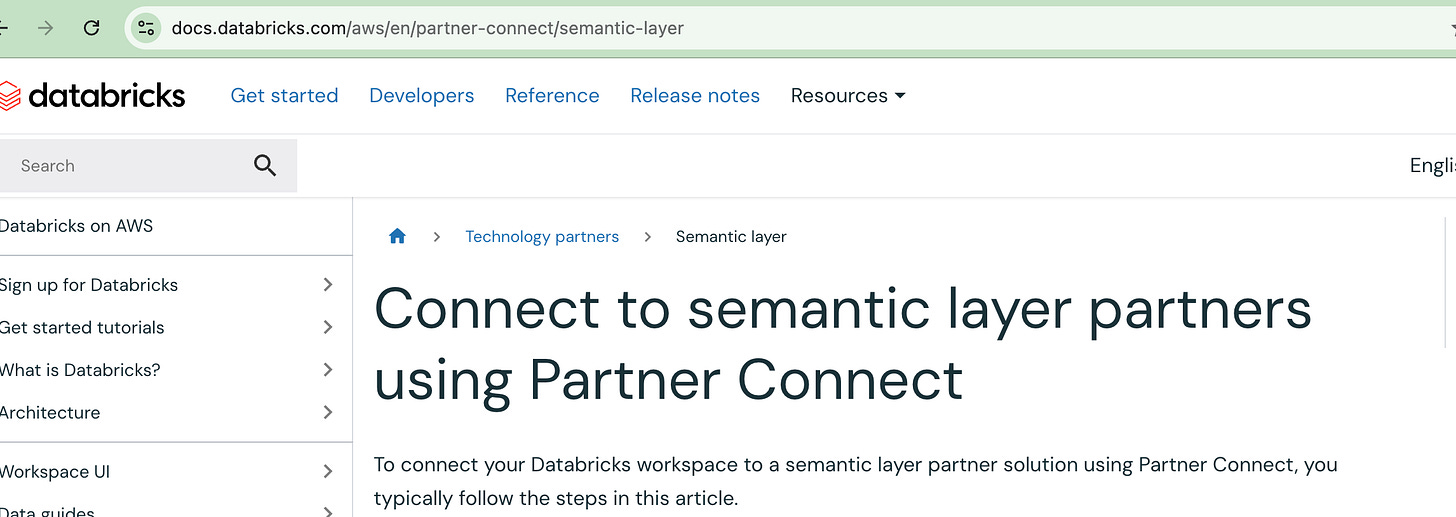The width and height of the screenshot is (1456, 517).
Task: Click the page vertical scrollbar
Action: tap(1447, 282)
